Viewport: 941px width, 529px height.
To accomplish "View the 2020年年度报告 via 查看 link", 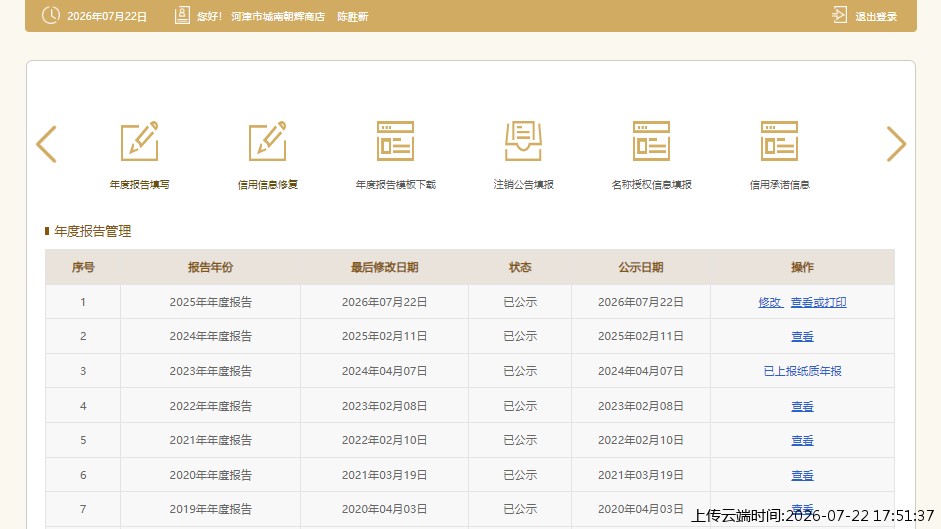I will tap(802, 475).
